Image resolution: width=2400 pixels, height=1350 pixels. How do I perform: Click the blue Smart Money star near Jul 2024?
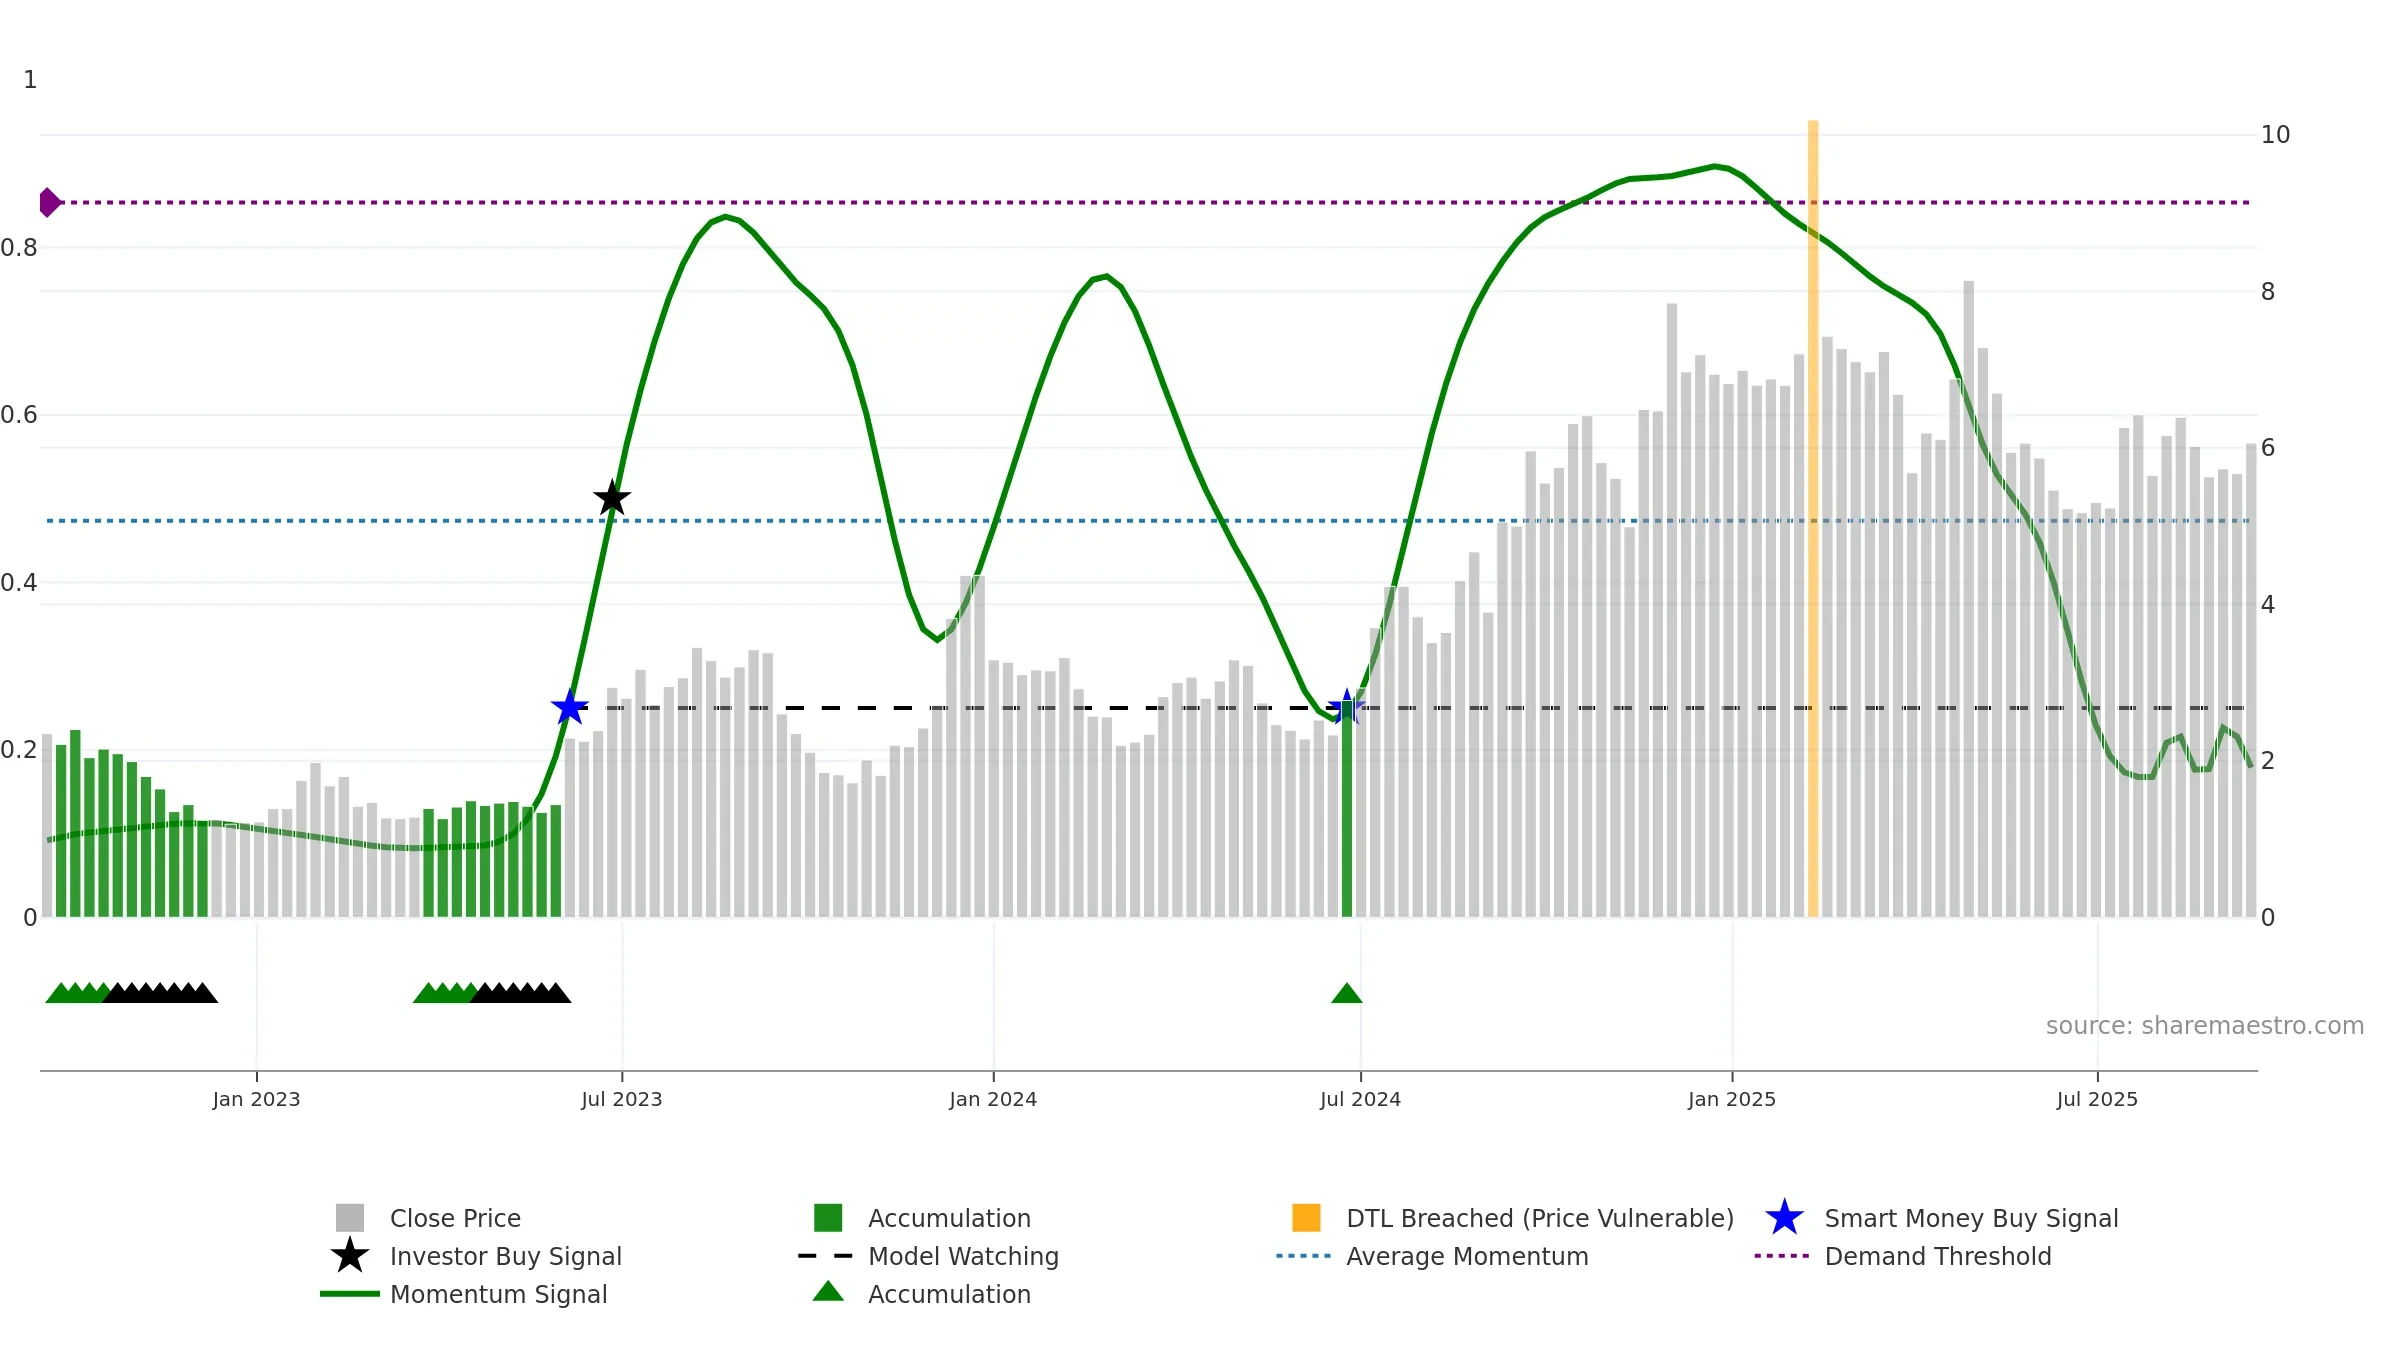pos(1346,707)
